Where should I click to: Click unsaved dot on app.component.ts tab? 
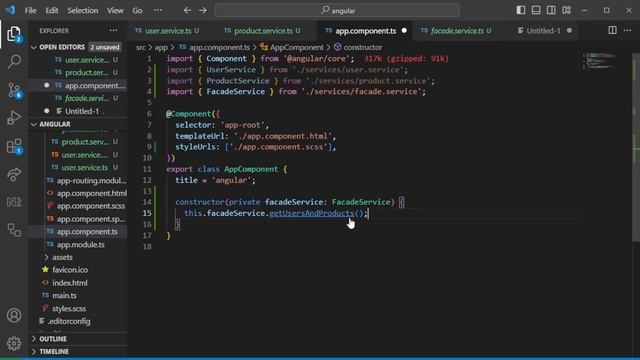(x=404, y=31)
